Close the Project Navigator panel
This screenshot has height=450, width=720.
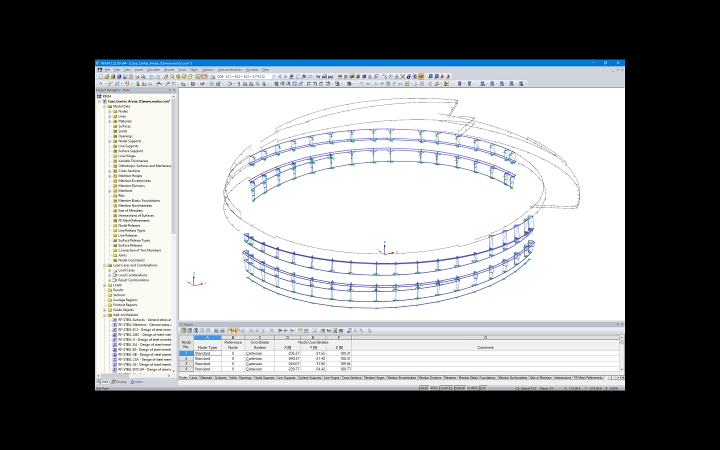[x=174, y=90]
